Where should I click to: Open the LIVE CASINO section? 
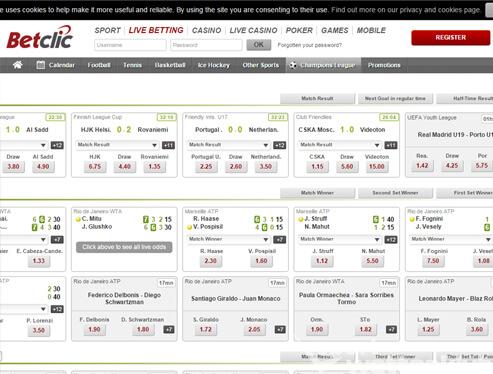pyautogui.click(x=253, y=30)
